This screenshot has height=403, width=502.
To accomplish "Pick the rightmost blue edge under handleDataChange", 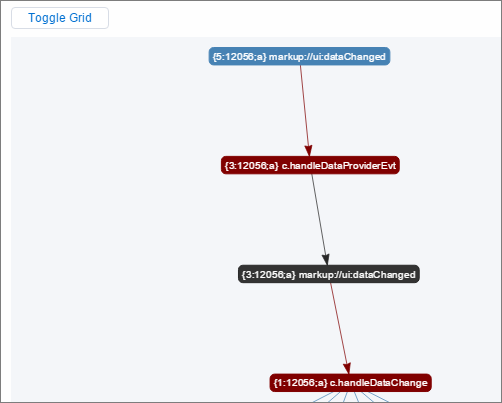I will pyautogui.click(x=379, y=397).
